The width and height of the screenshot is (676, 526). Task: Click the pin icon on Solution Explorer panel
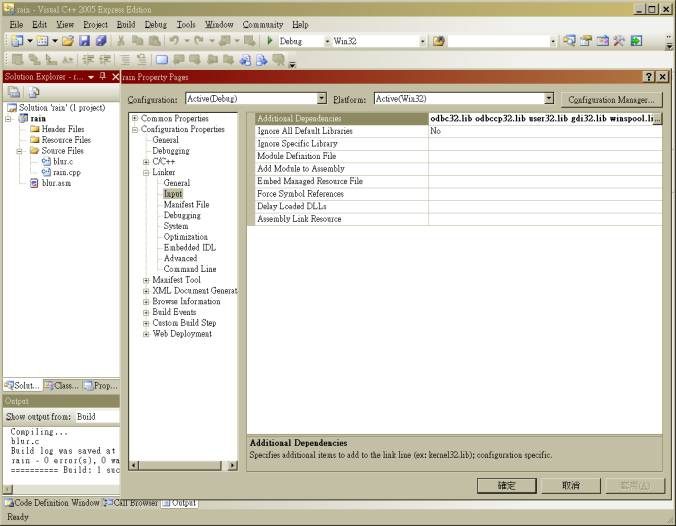102,77
